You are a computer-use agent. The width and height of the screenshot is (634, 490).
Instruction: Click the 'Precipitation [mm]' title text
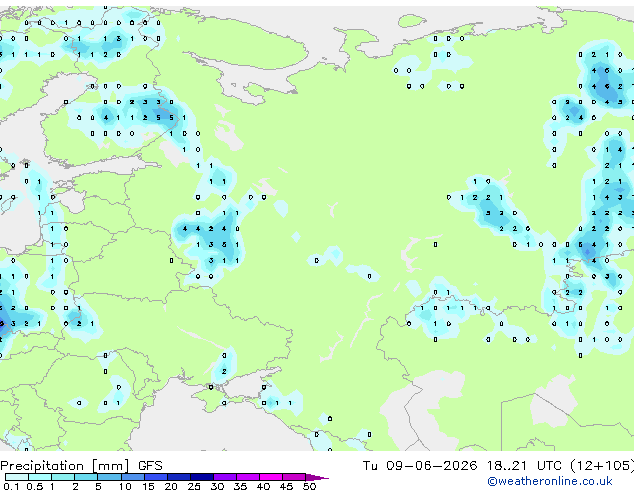pyautogui.click(x=65, y=466)
